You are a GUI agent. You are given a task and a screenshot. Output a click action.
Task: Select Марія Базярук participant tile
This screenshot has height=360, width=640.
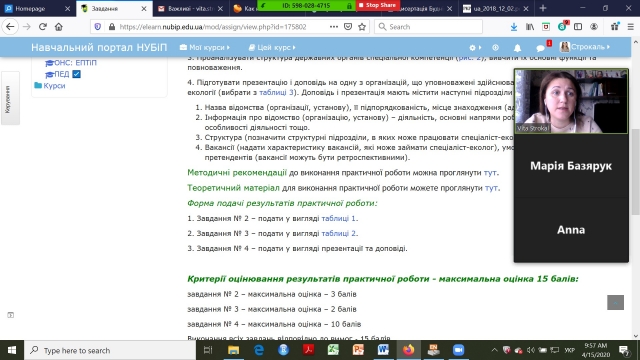[x=571, y=166]
